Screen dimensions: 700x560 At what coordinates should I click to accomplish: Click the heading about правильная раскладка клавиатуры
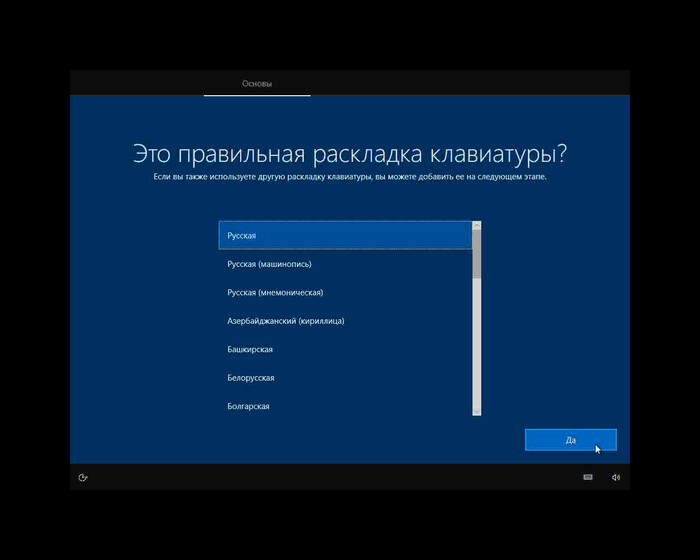click(350, 154)
